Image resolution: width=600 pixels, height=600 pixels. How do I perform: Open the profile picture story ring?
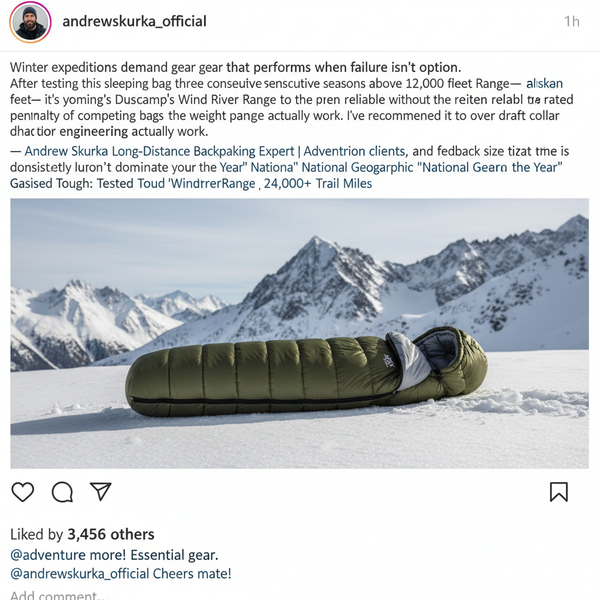(30, 22)
